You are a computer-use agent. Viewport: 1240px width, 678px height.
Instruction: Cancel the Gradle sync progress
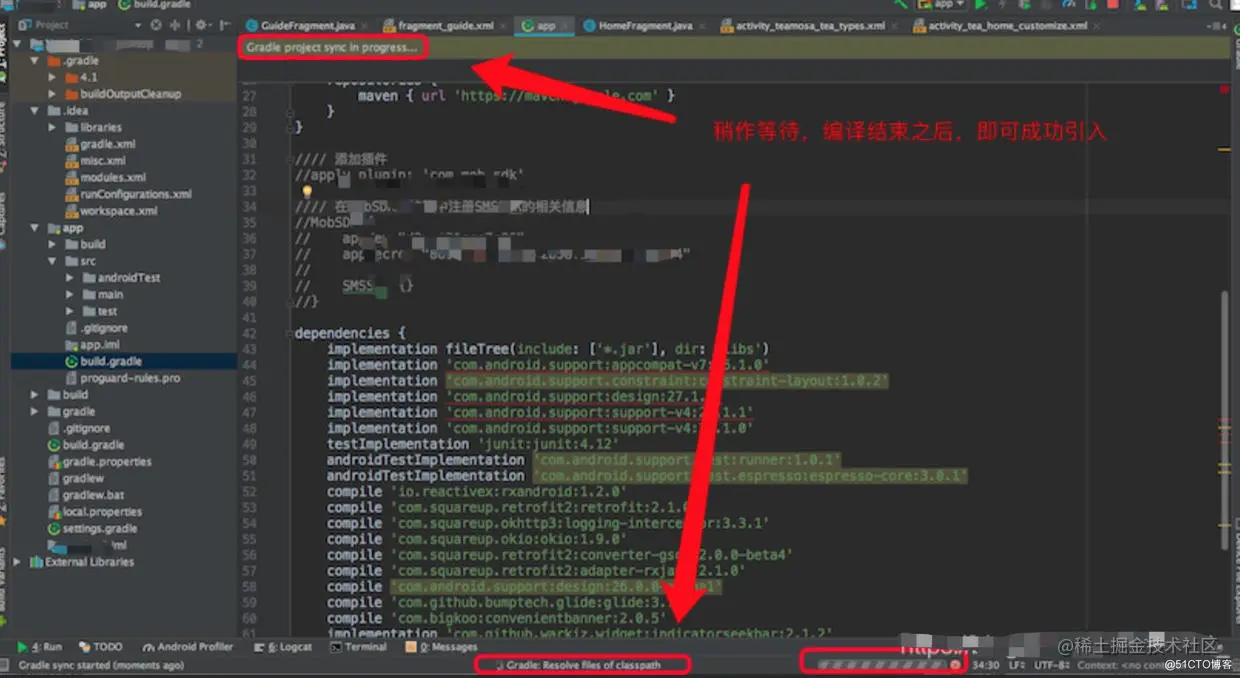pyautogui.click(x=955, y=664)
